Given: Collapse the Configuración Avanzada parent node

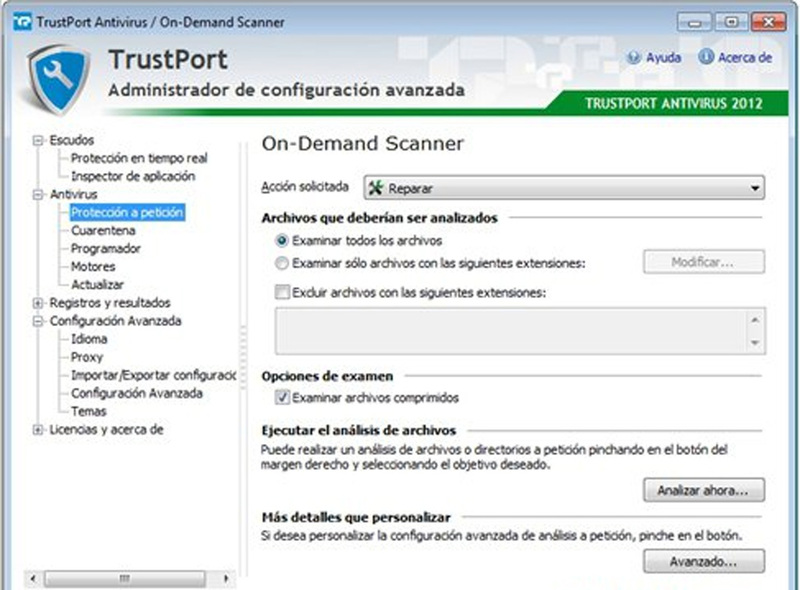Looking at the screenshot, I should pos(38,321).
